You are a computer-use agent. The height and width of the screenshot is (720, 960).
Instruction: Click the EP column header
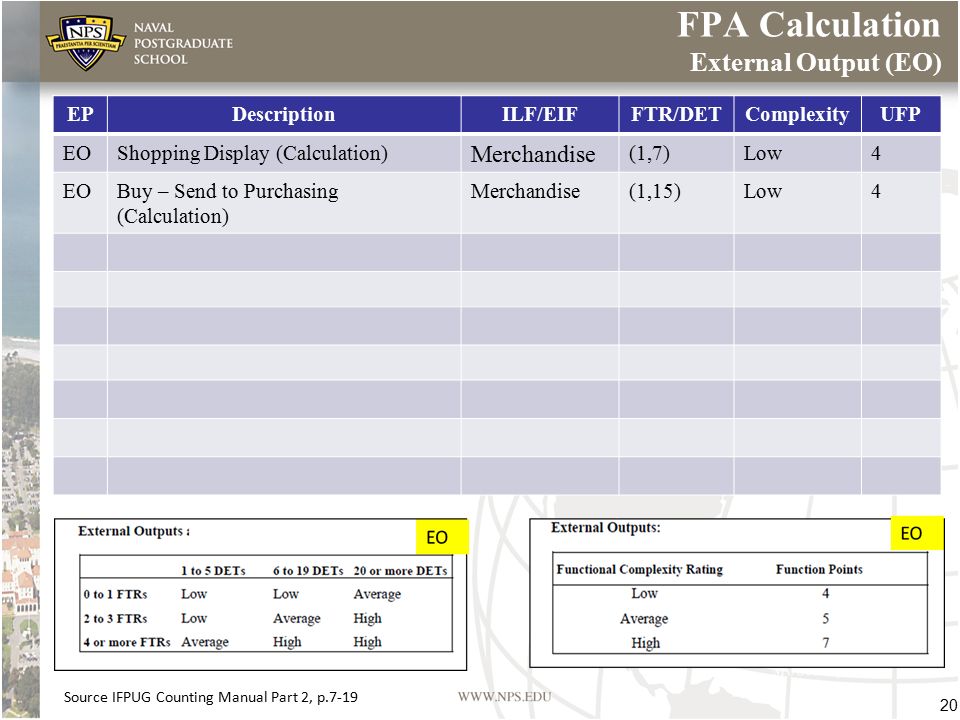80,114
